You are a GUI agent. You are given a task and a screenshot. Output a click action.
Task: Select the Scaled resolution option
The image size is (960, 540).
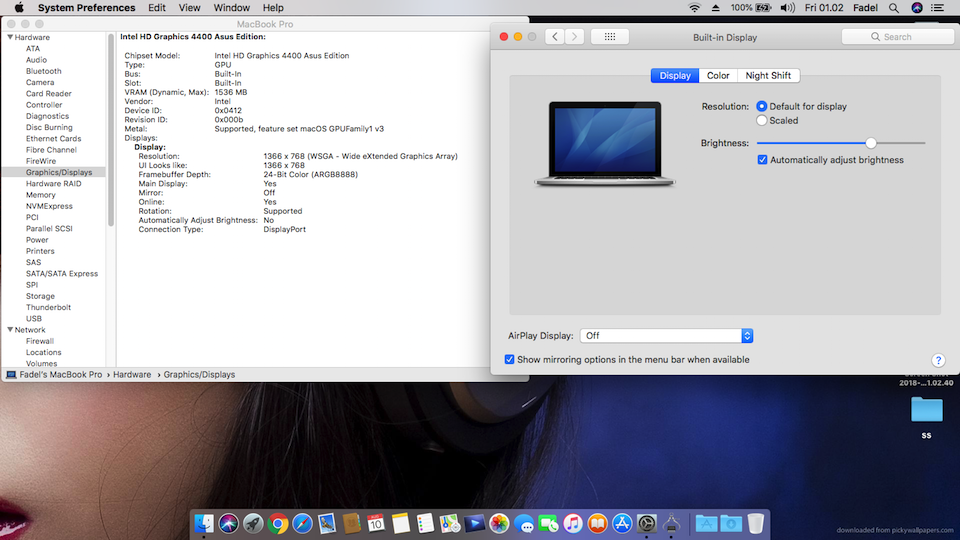tap(762, 120)
